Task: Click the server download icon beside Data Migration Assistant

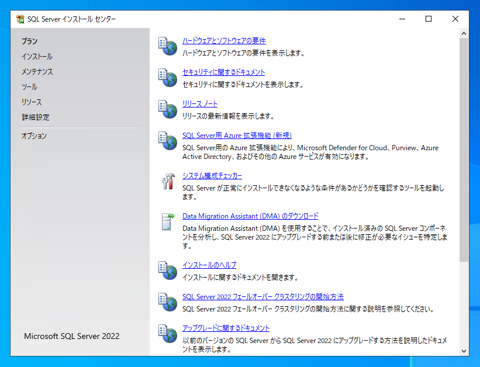Action: click(x=168, y=222)
